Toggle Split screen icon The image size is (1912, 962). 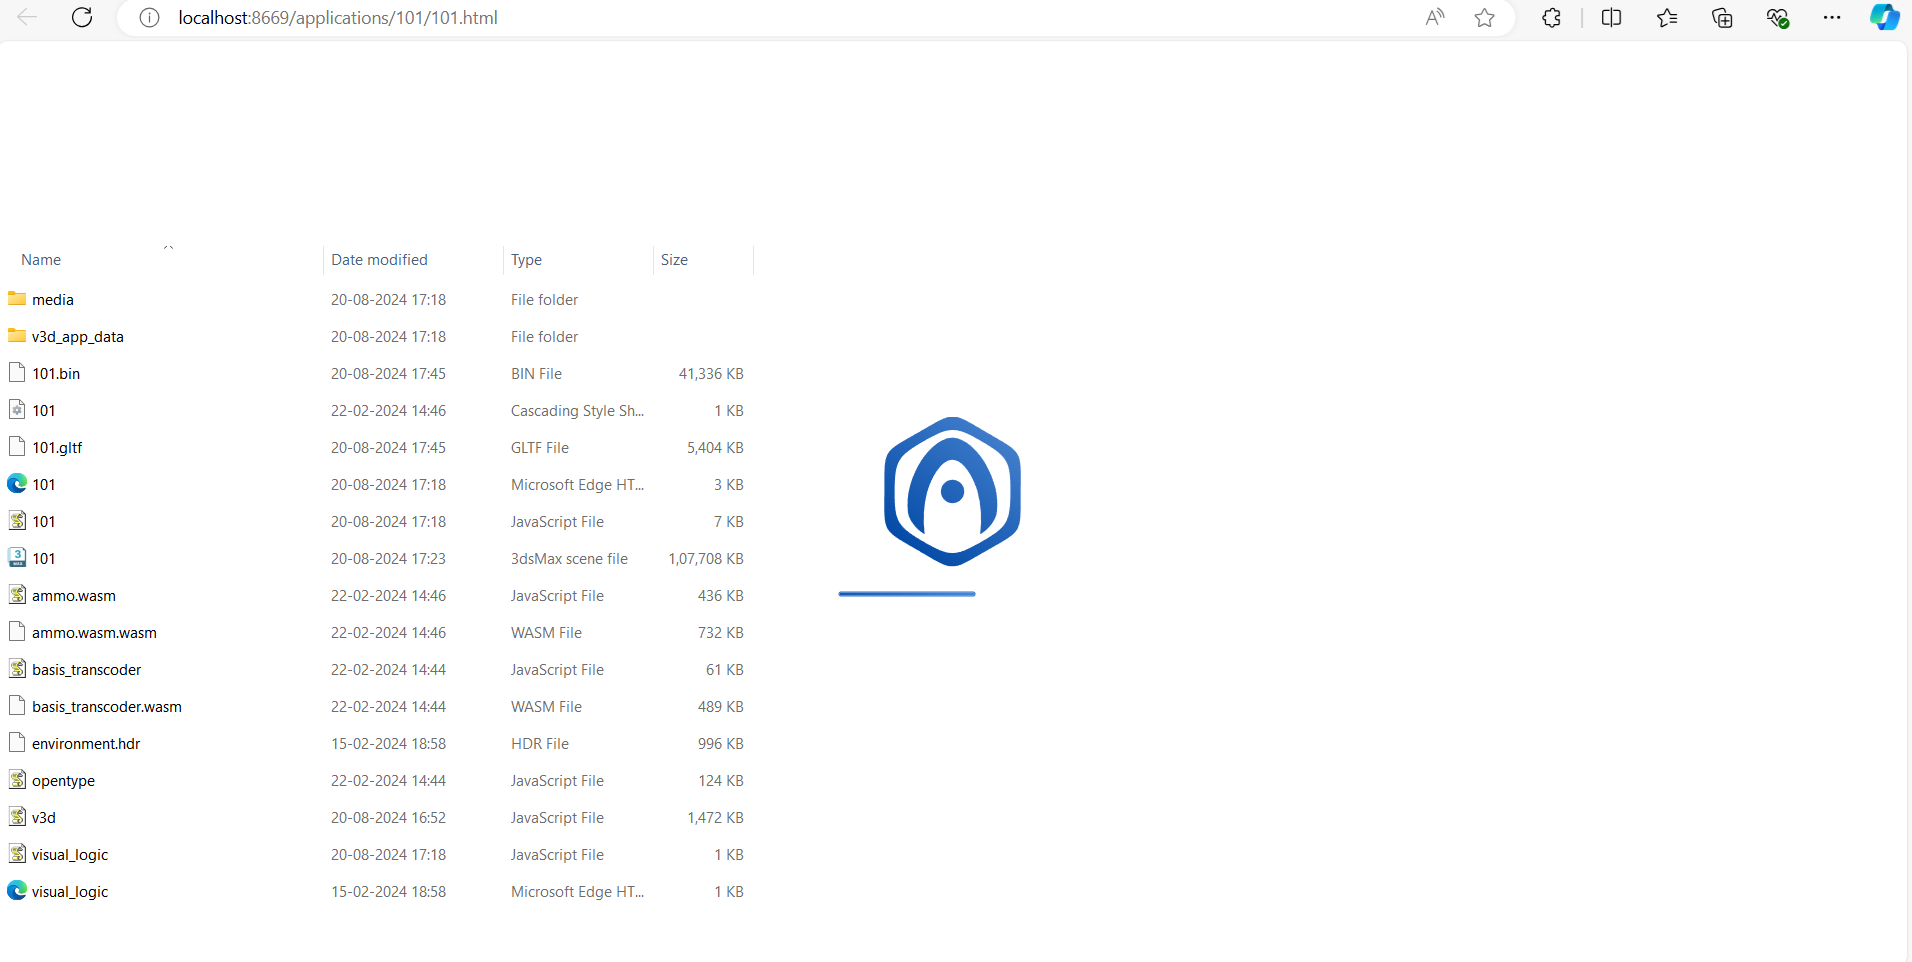pyautogui.click(x=1611, y=17)
